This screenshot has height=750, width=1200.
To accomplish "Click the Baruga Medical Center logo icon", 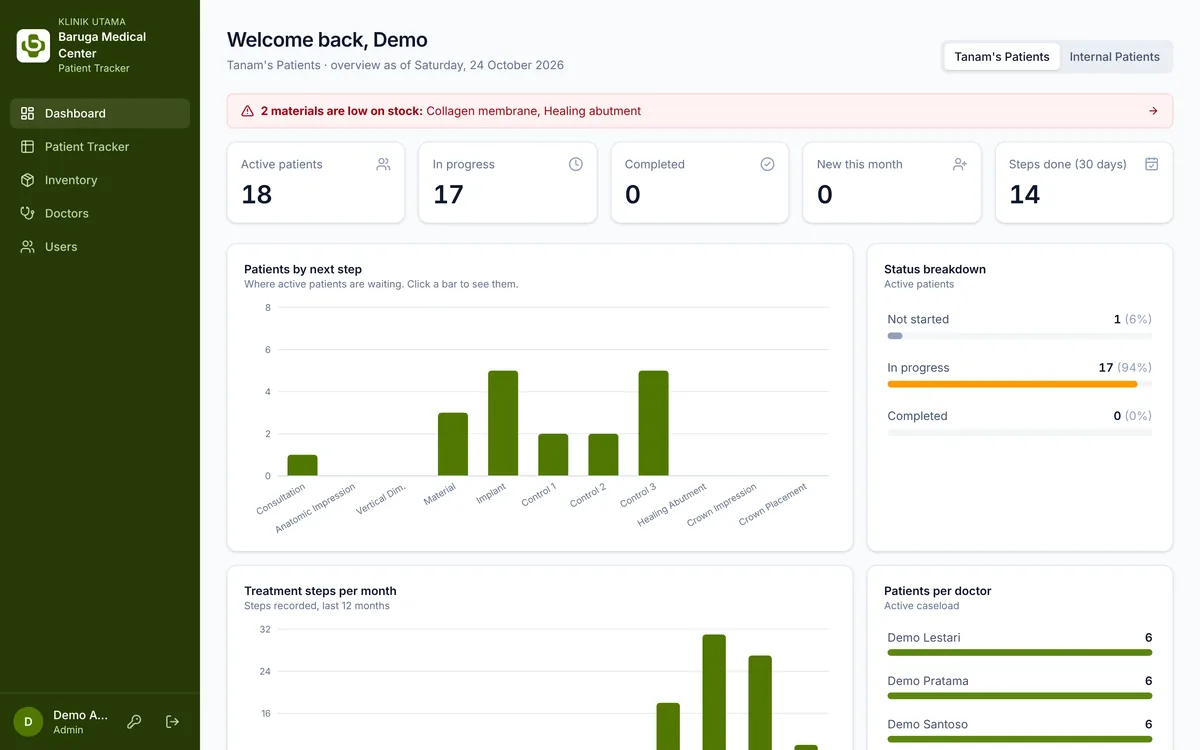I will tap(33, 46).
